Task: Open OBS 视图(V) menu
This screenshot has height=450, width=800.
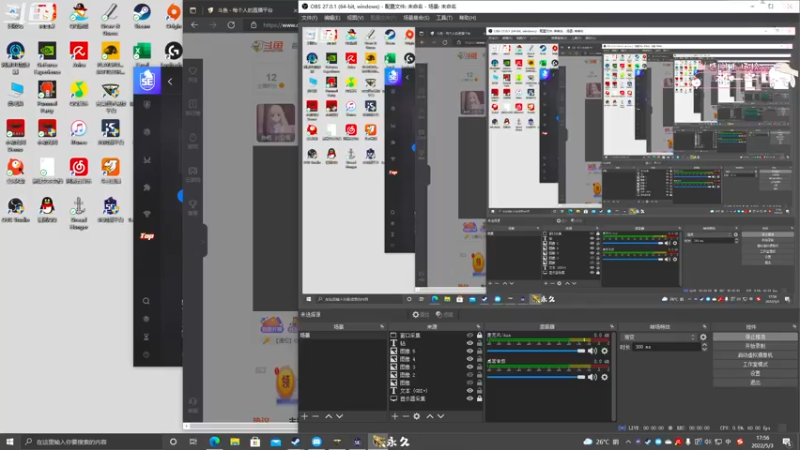Action: tap(355, 18)
